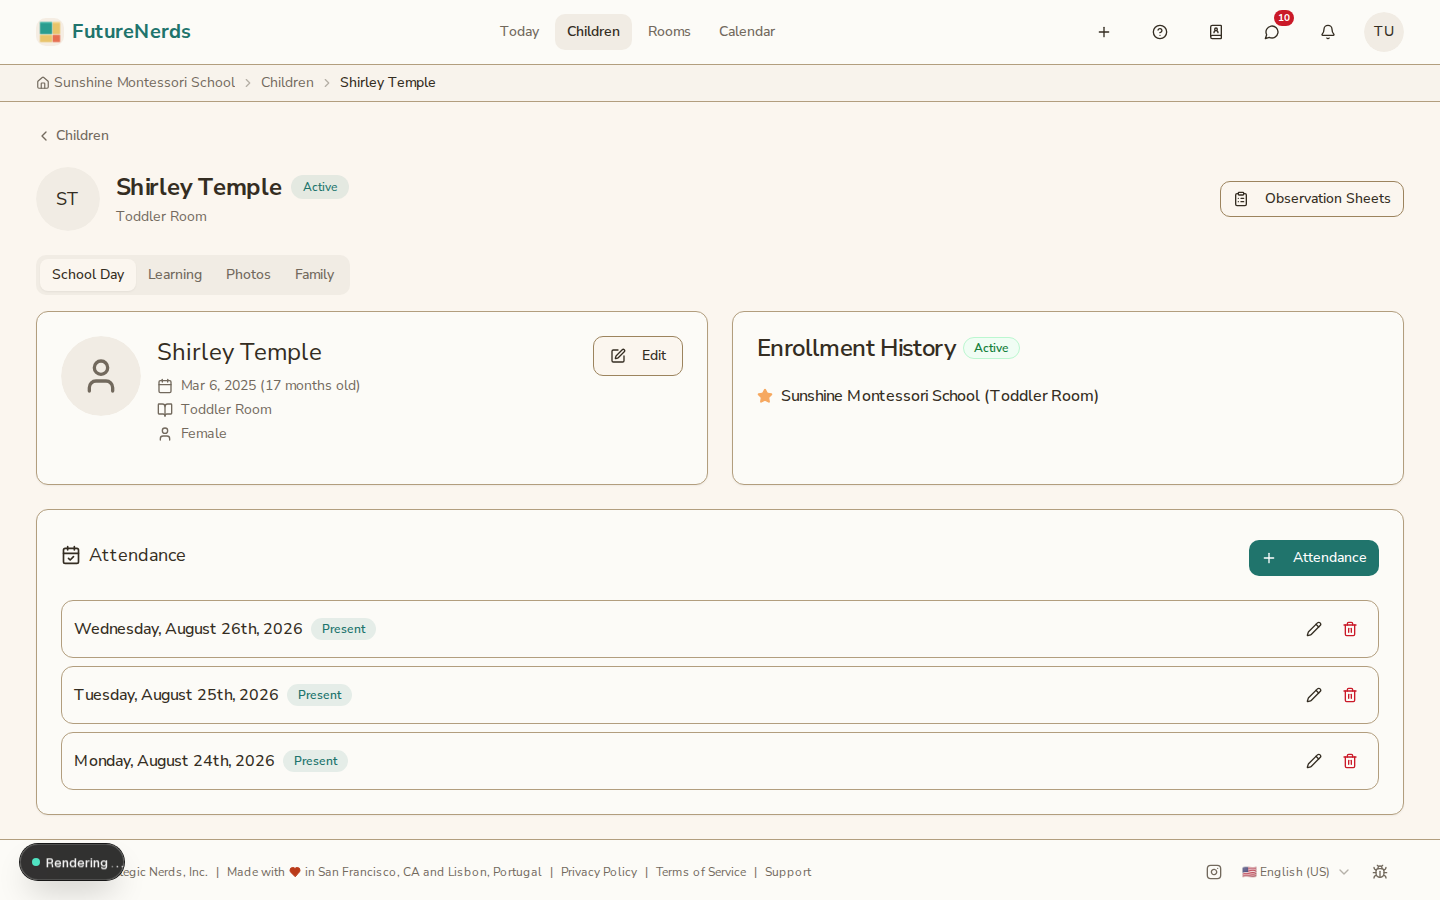Viewport: 1440px width, 900px height.
Task: Add new Attendance with green button
Action: (1314, 558)
